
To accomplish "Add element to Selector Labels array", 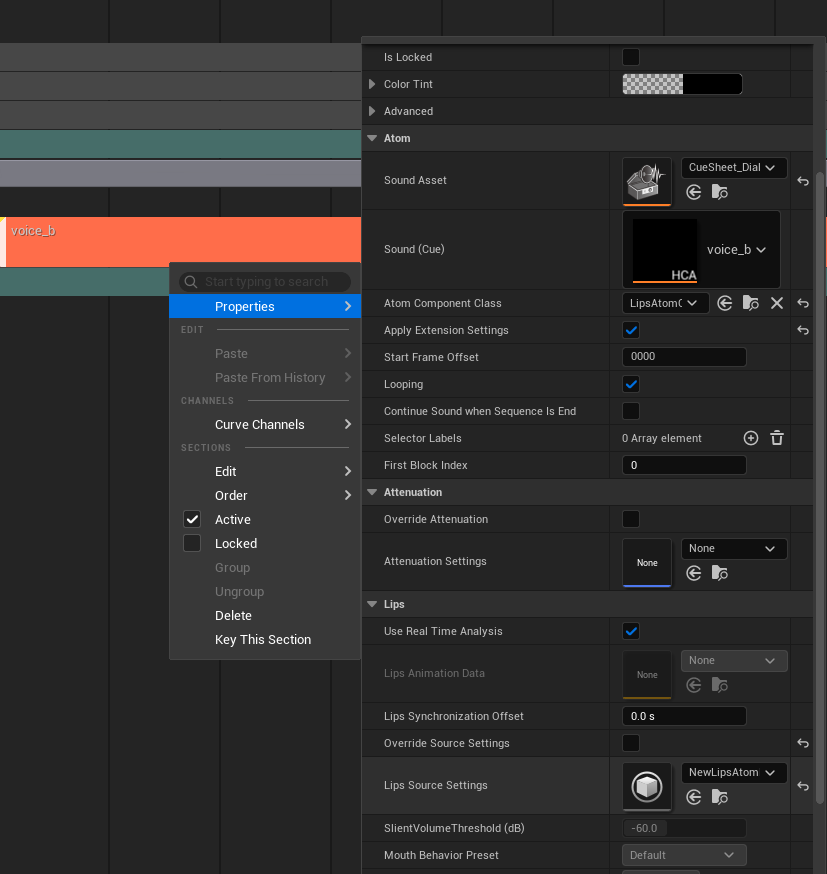I will point(751,438).
